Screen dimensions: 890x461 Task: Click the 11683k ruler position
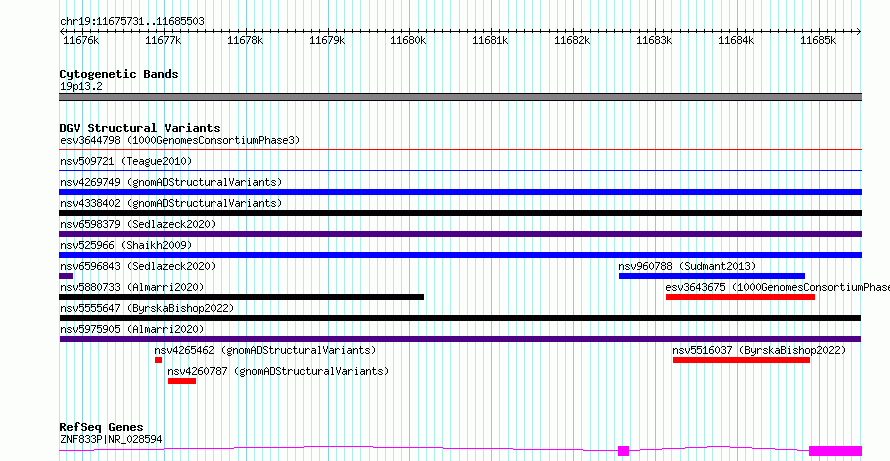654,40
